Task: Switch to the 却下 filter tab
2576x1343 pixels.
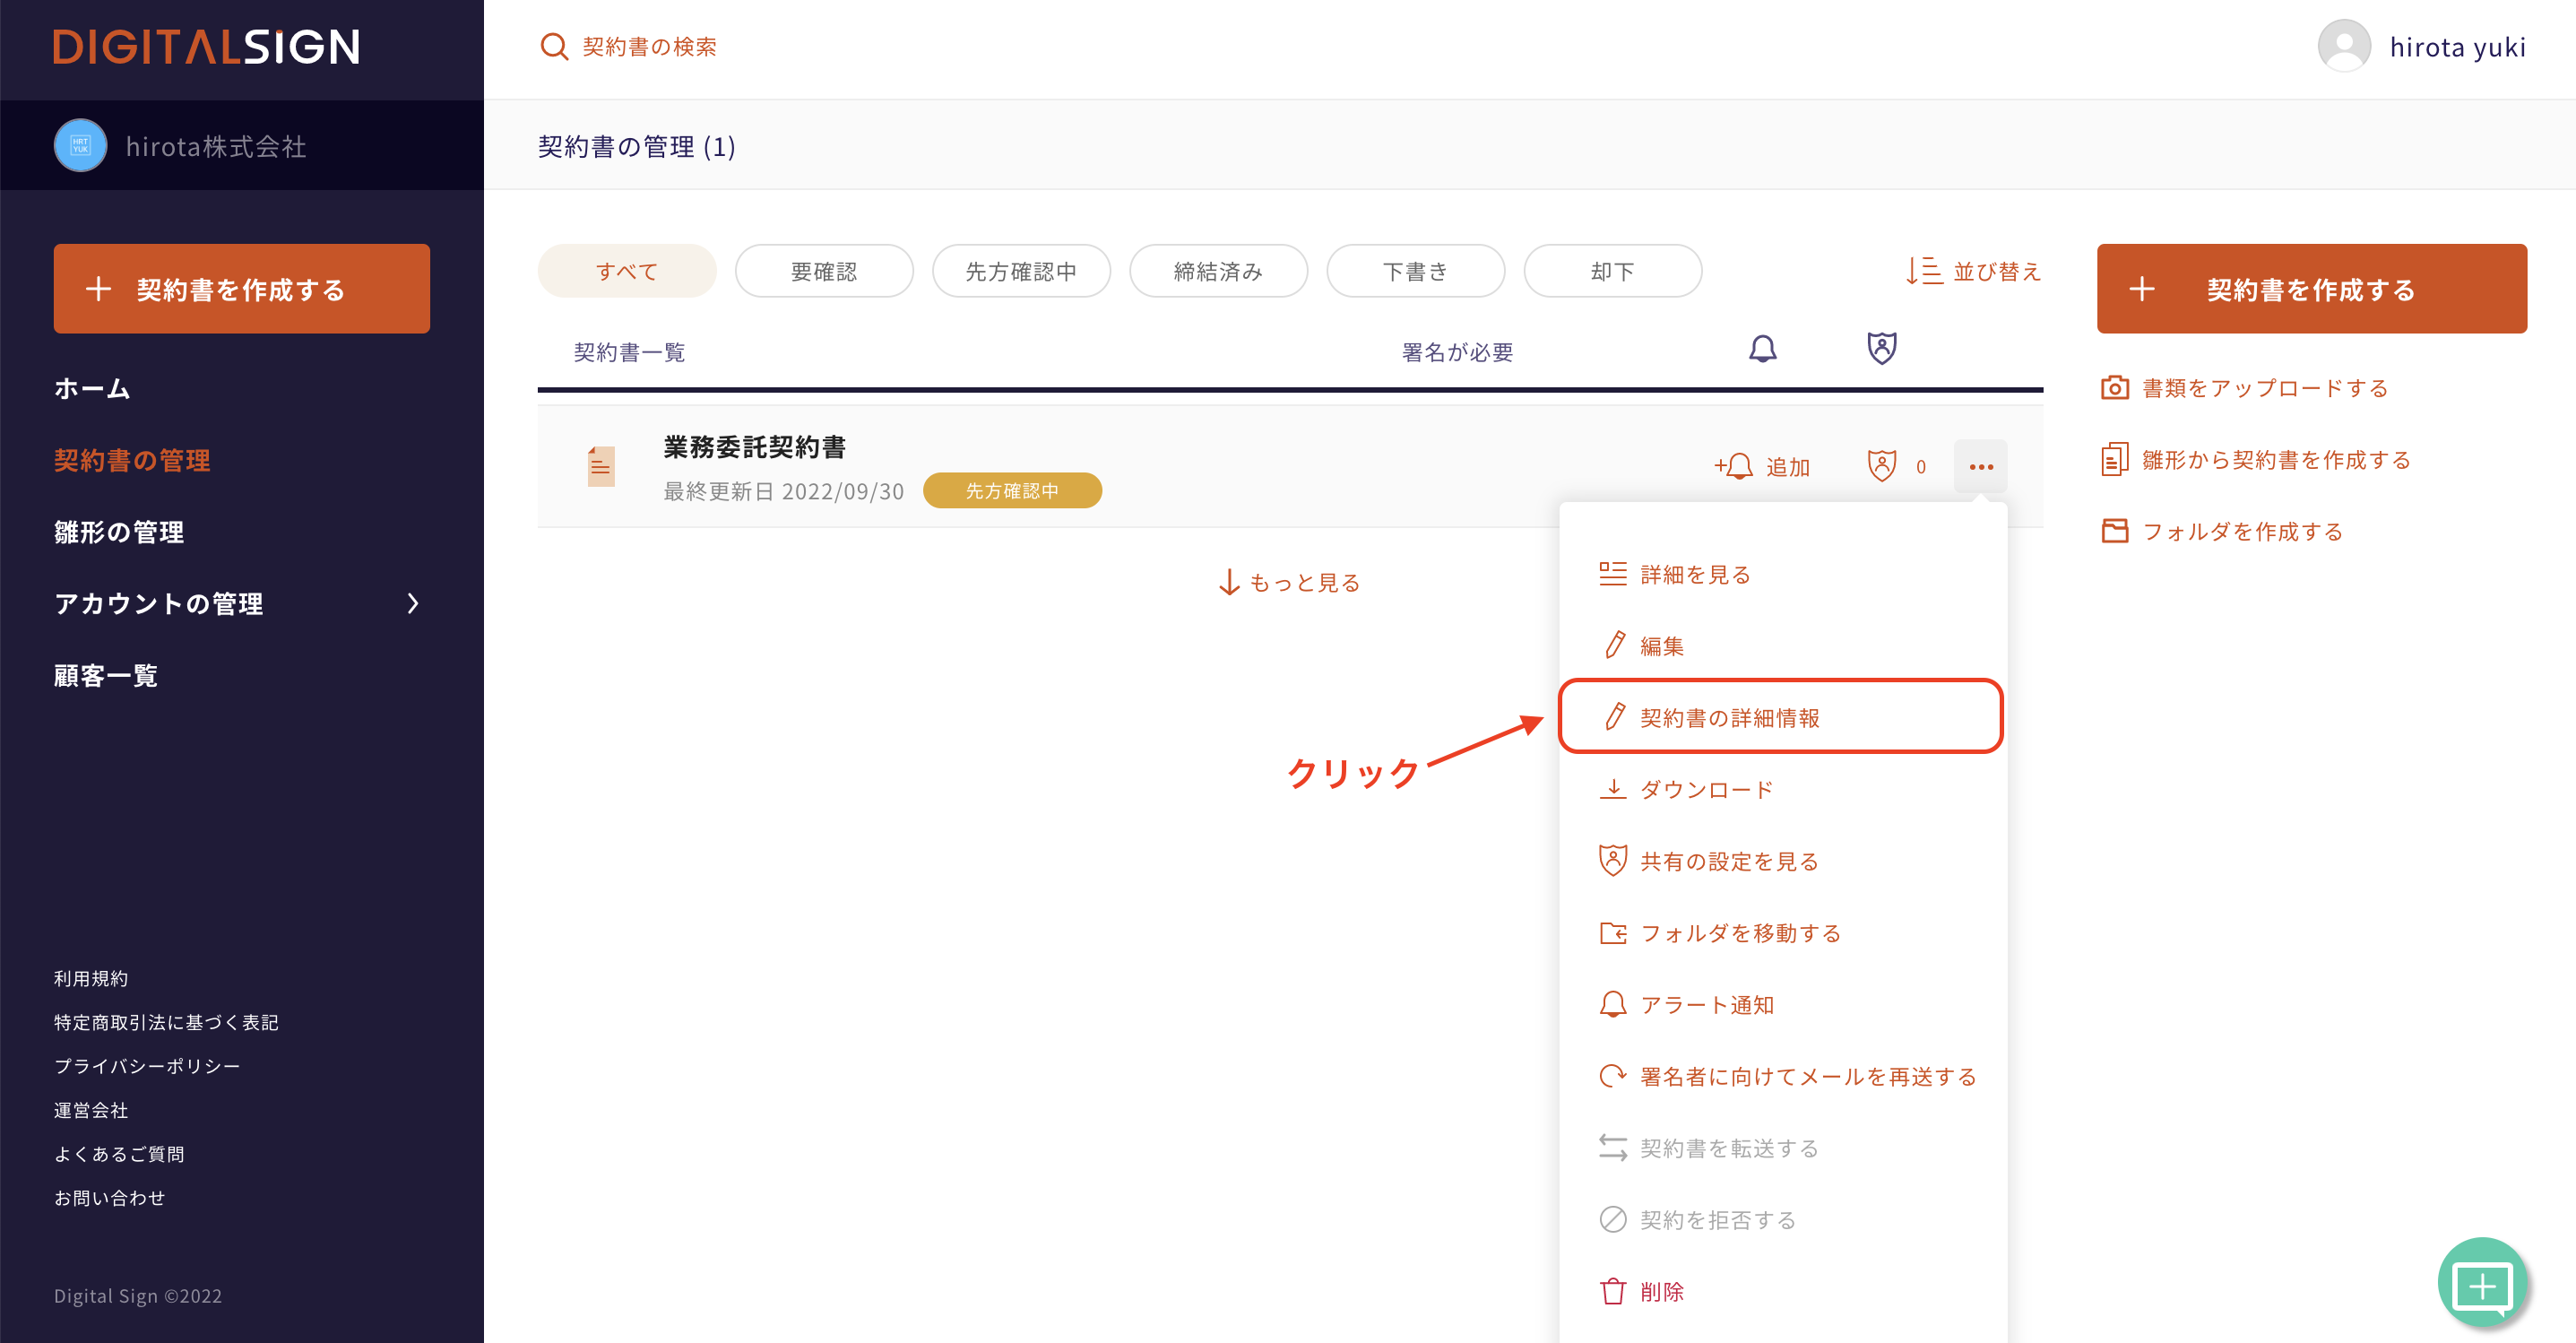Action: click(1612, 271)
